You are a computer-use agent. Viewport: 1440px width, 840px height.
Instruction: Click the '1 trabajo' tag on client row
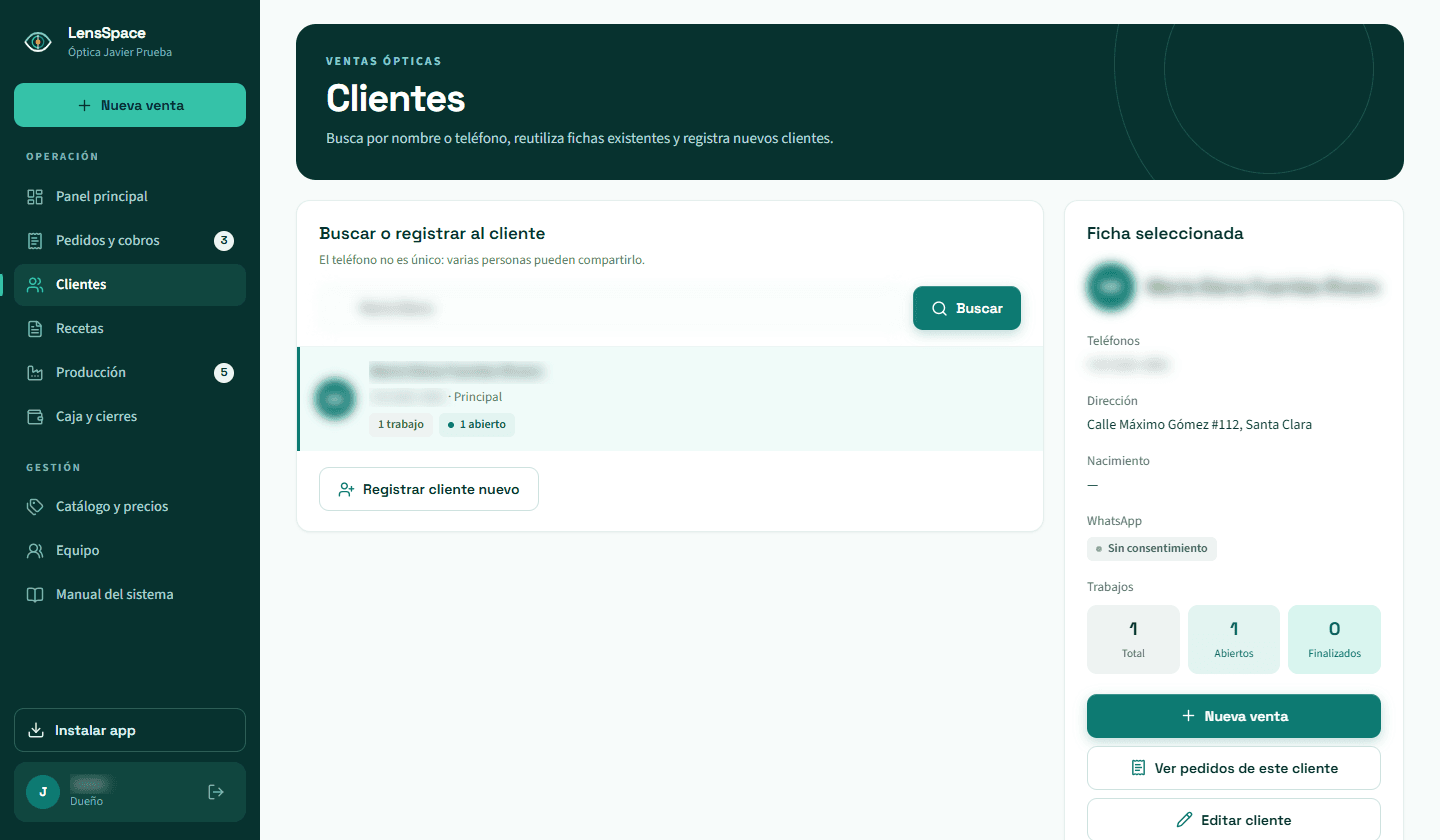[401, 425]
